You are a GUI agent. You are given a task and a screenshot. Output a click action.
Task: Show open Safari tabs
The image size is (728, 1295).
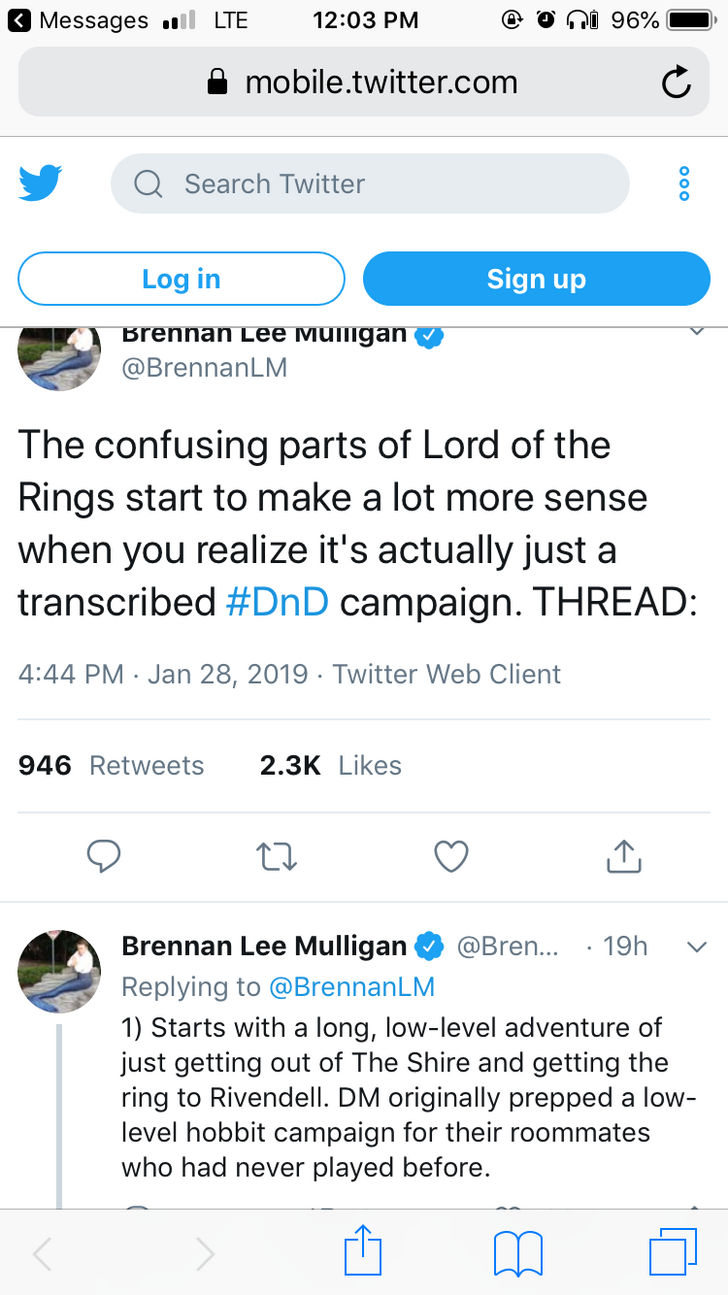(x=673, y=1253)
